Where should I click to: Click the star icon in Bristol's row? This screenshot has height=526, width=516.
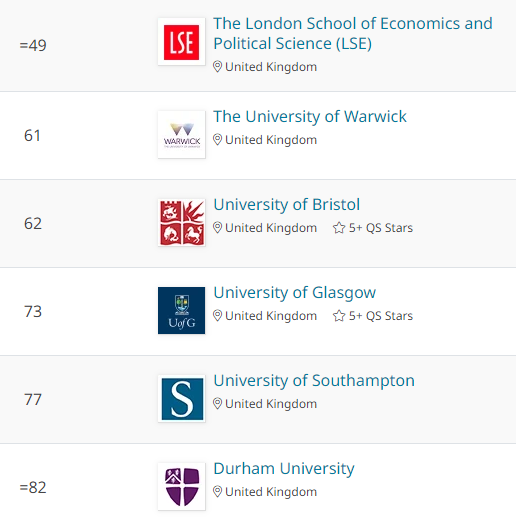click(339, 228)
